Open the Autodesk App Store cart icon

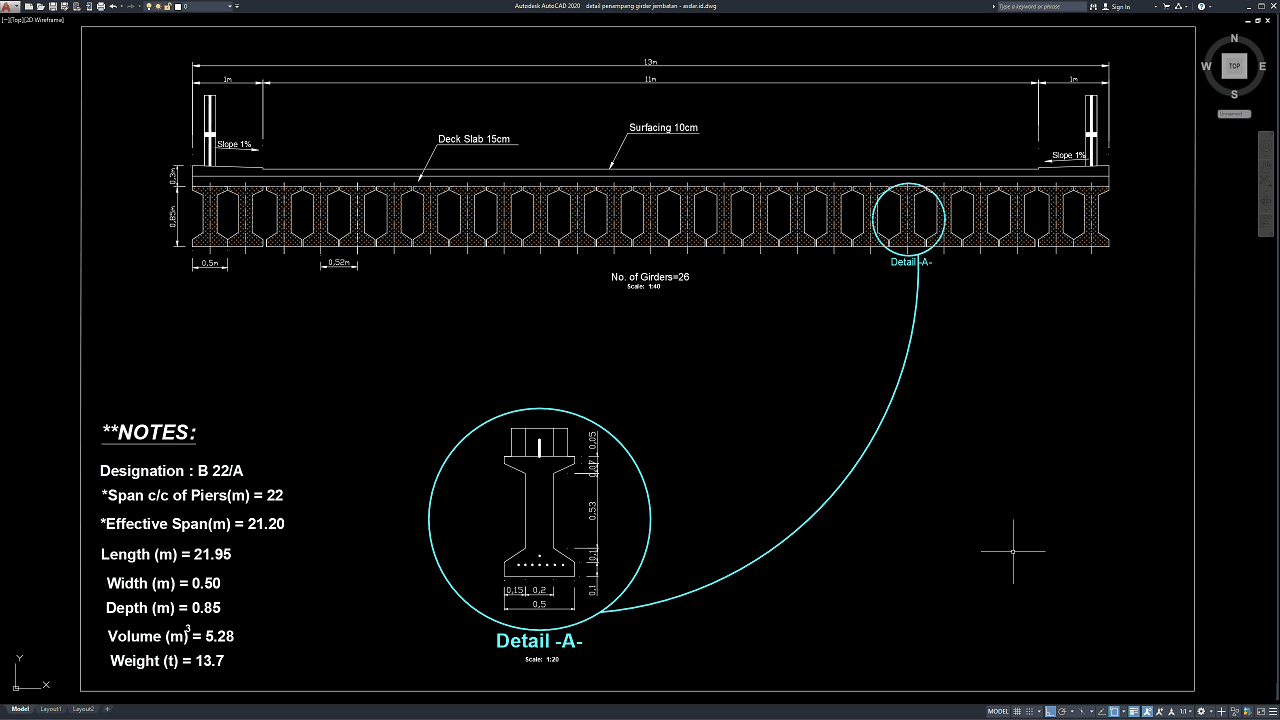point(1164,6)
